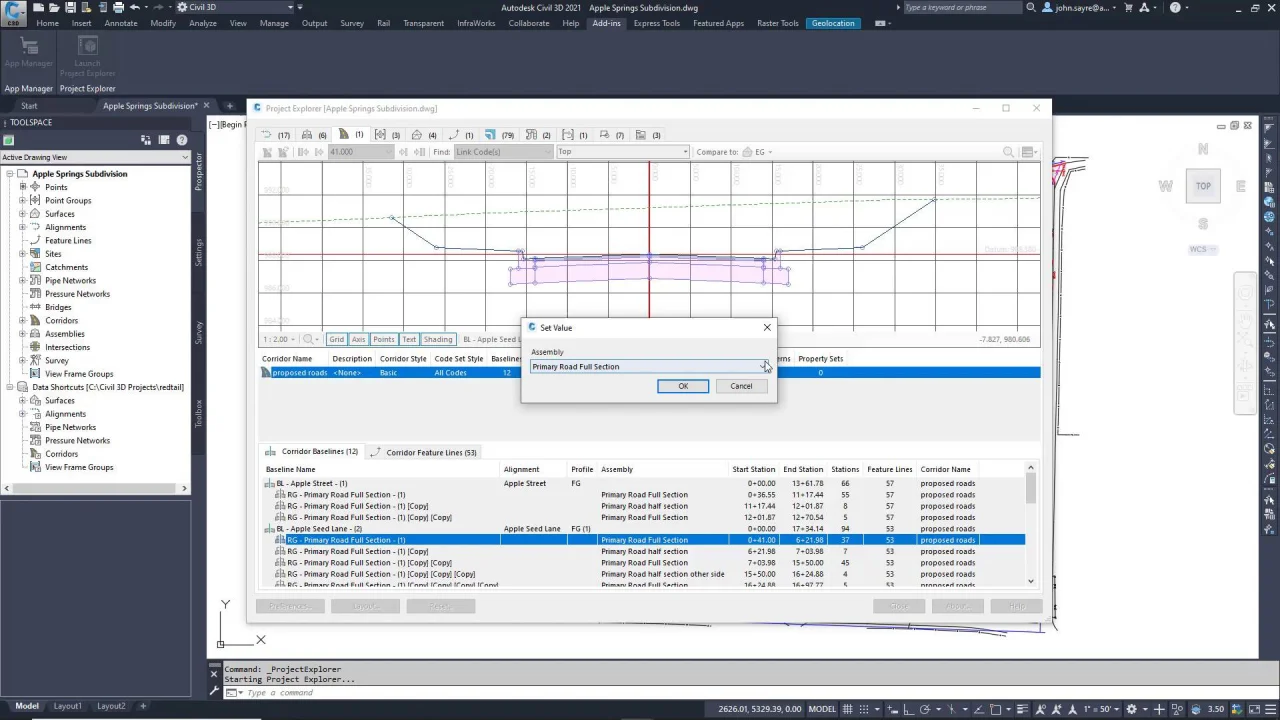This screenshot has width=1280, height=720.
Task: Click Cancel in the Set Value dialog
Action: pyautogui.click(x=741, y=386)
